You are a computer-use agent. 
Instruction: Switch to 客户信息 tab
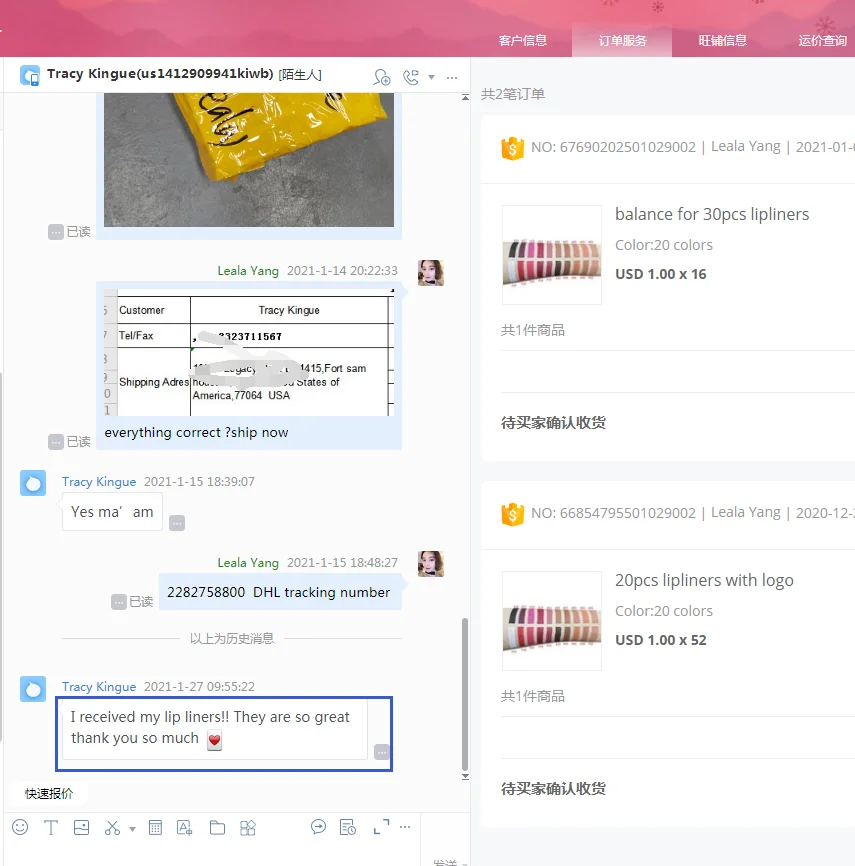(523, 41)
